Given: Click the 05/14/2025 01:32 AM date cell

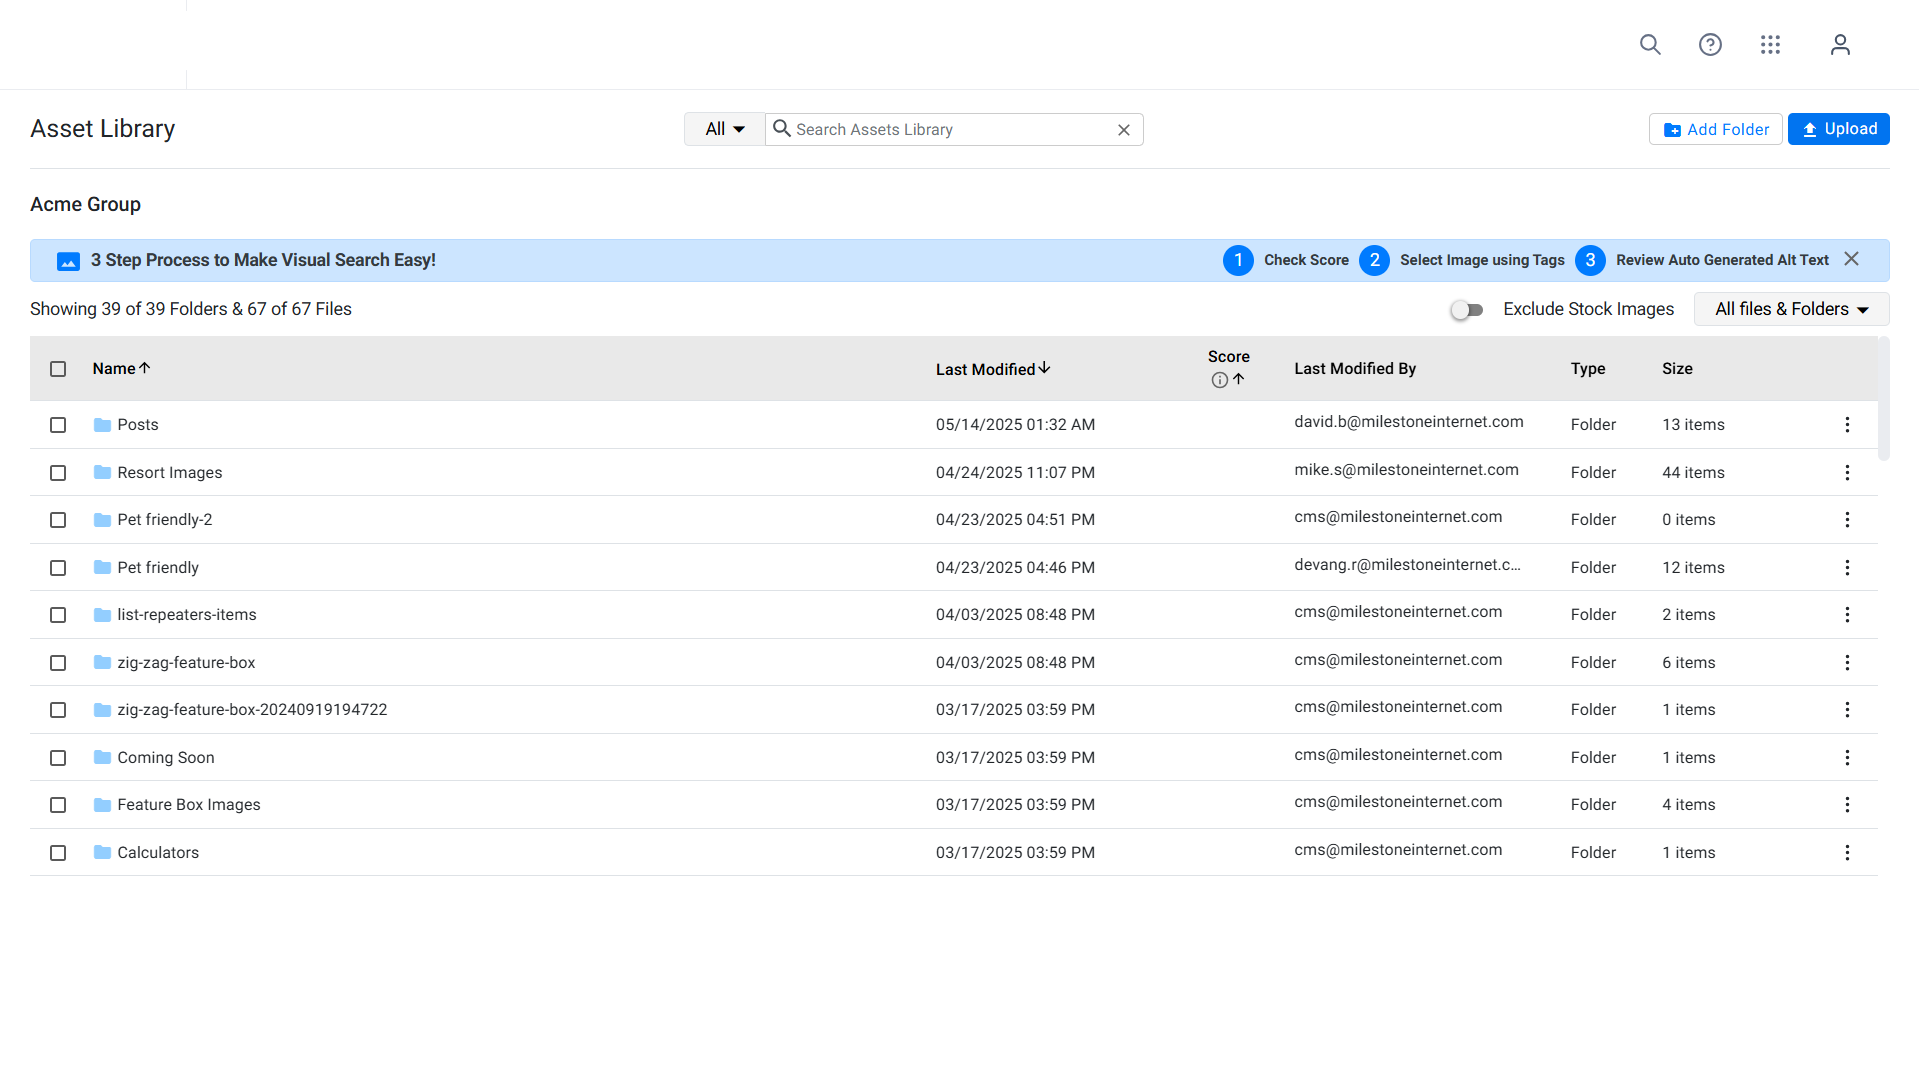Looking at the screenshot, I should tap(1015, 425).
